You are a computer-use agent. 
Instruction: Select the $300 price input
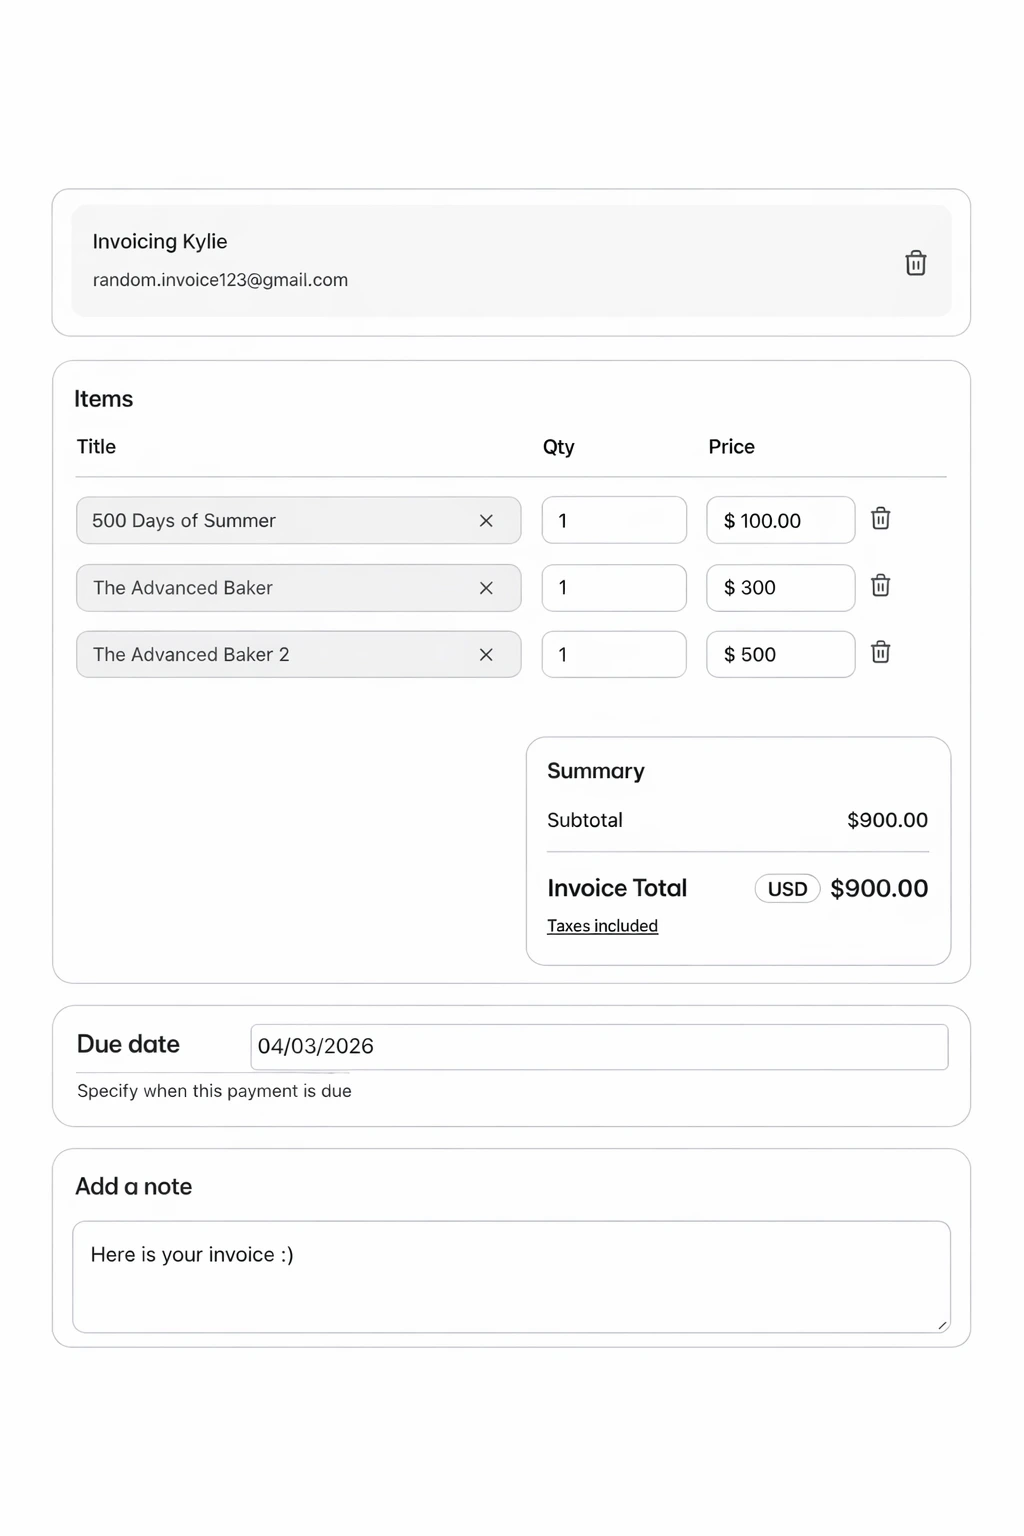click(x=780, y=588)
